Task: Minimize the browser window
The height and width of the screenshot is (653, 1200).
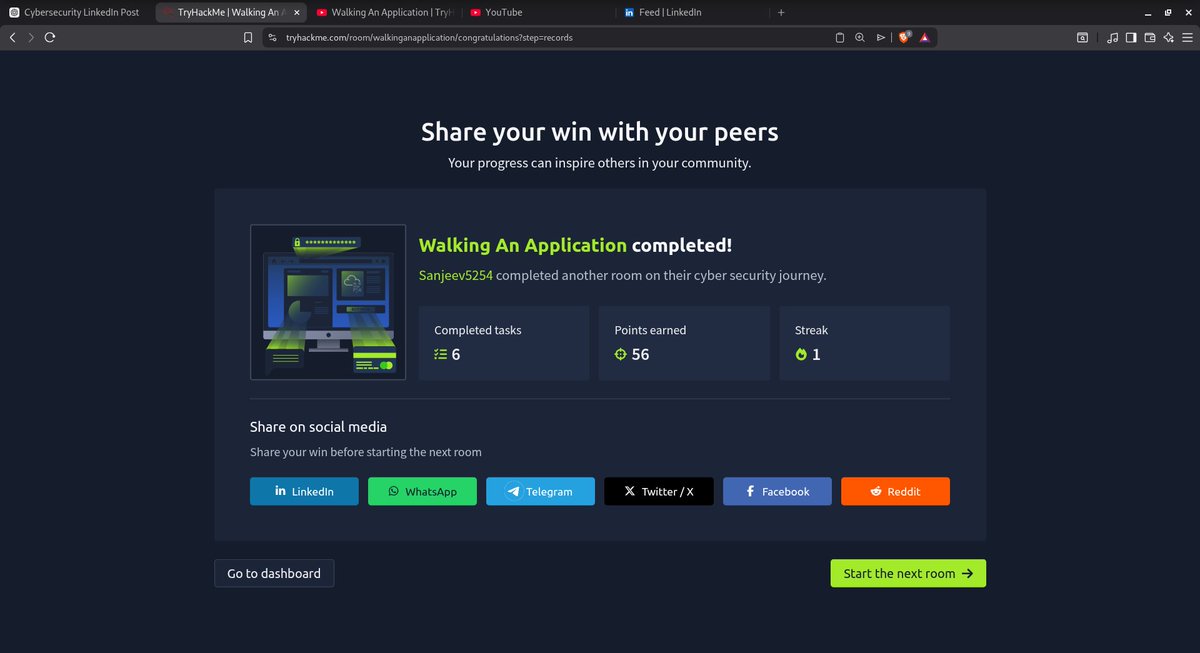Action: coord(1149,12)
